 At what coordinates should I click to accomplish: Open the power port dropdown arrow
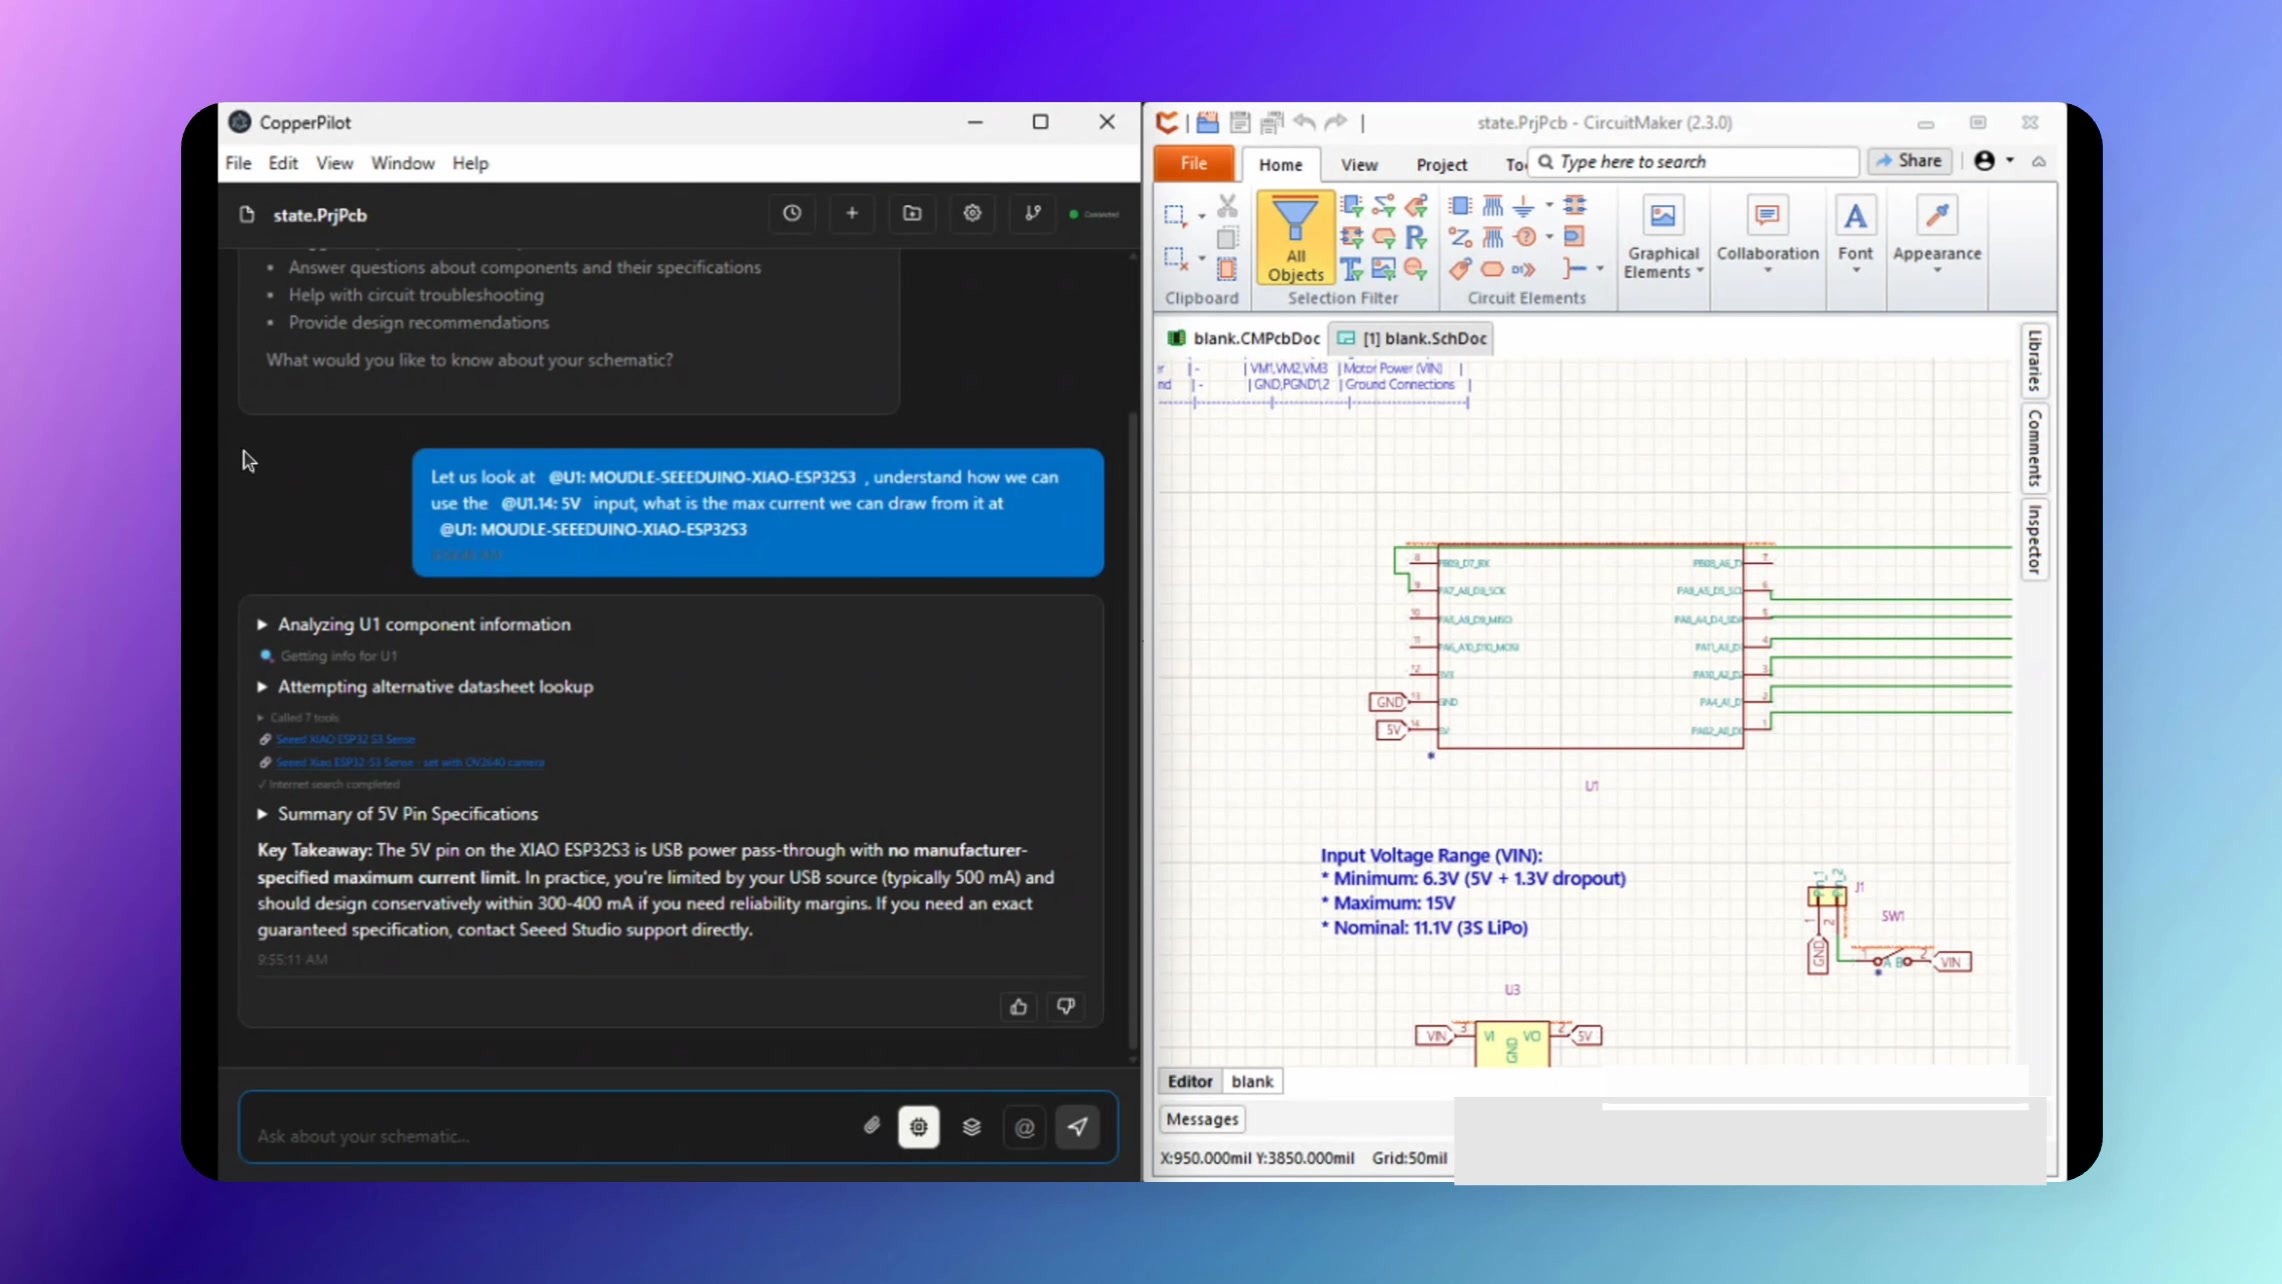coord(1549,206)
